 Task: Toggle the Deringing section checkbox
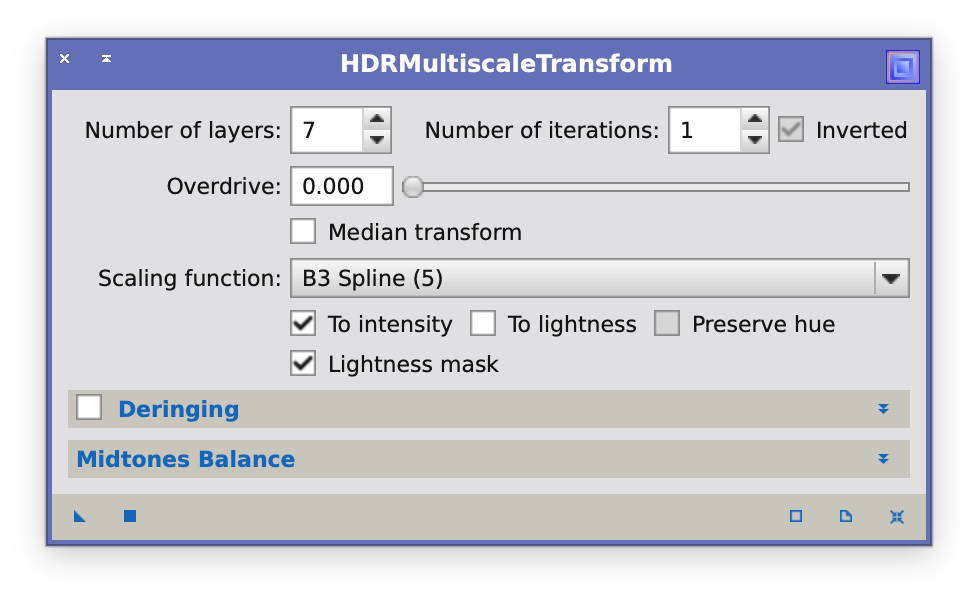90,408
